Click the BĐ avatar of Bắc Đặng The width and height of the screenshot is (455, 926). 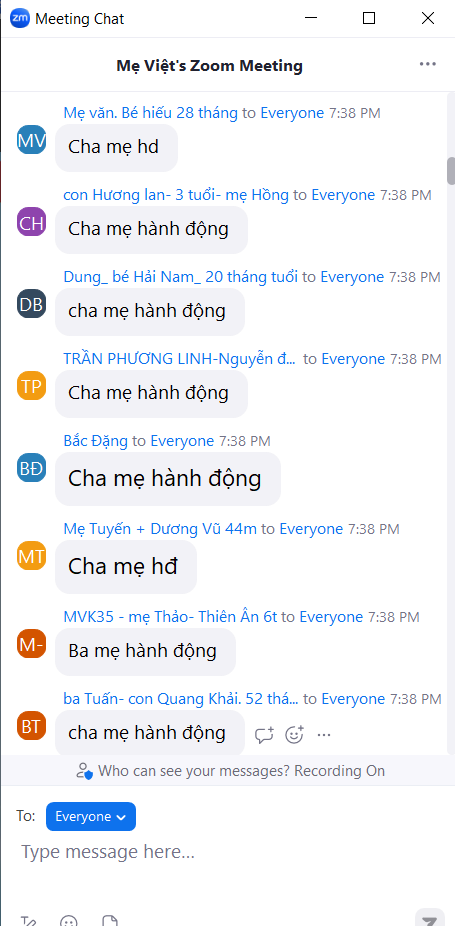pyautogui.click(x=31, y=468)
